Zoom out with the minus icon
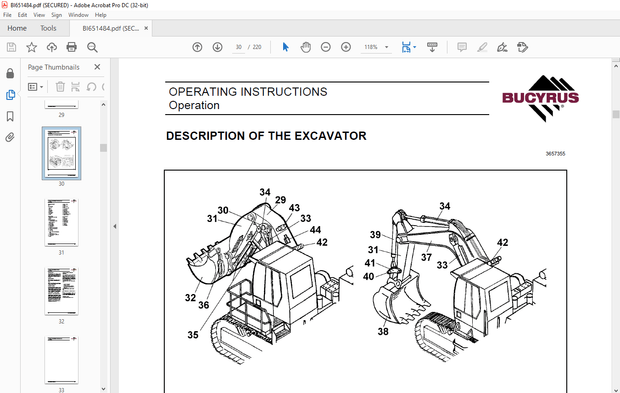The width and height of the screenshot is (620, 393). 326,47
